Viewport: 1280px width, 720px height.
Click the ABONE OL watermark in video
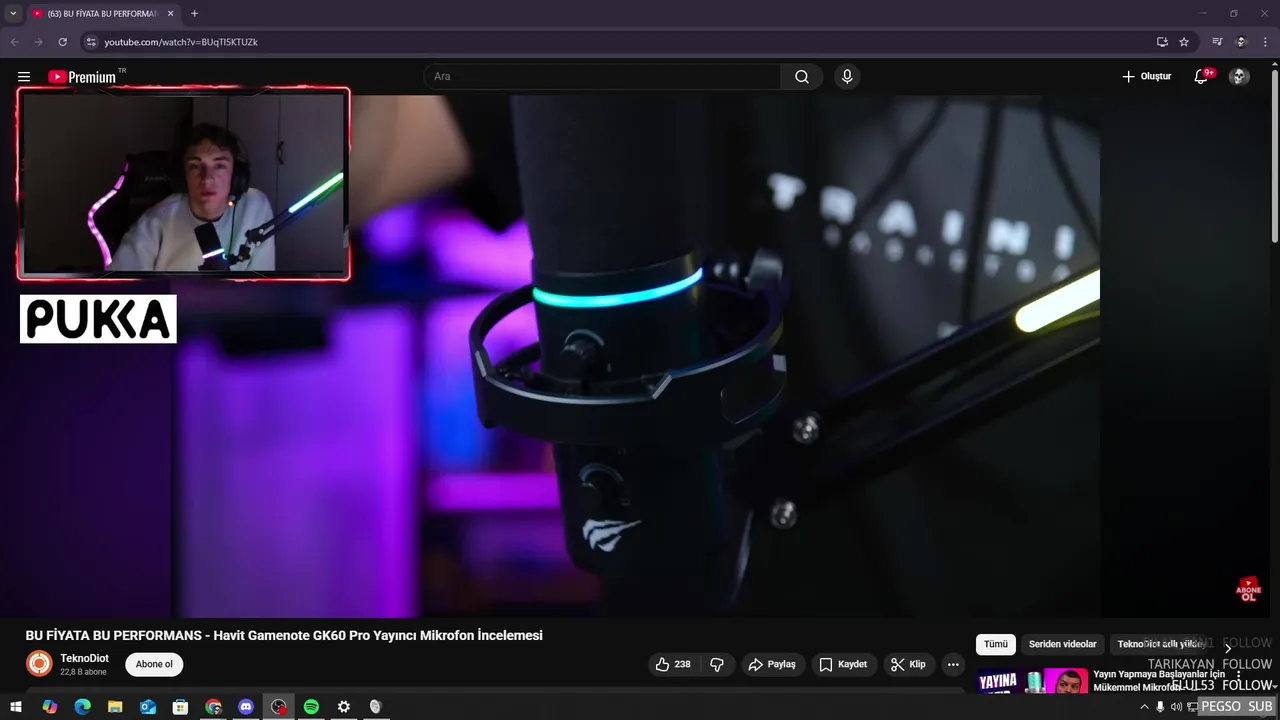click(1249, 588)
